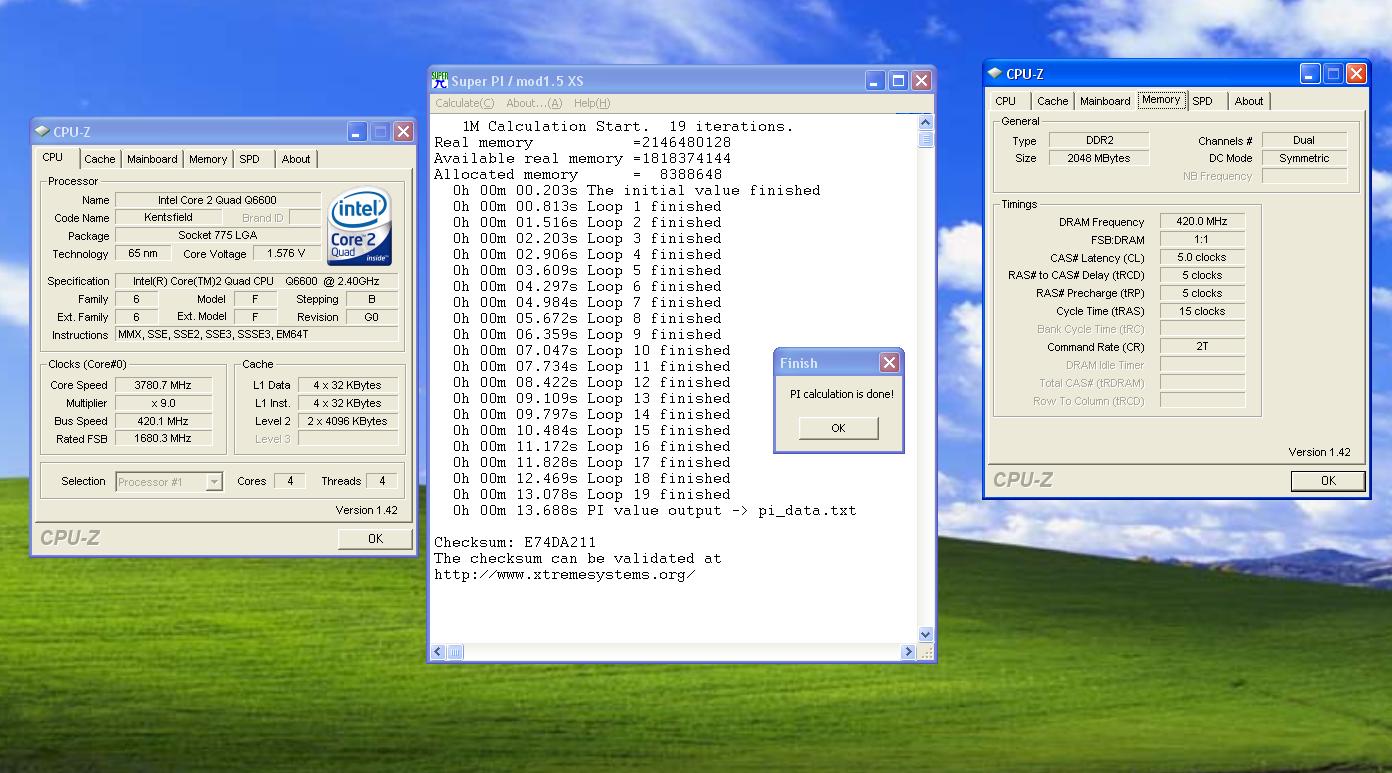Click the Super PI title bar icon
Screen dimensions: 1392x773
point(439,81)
